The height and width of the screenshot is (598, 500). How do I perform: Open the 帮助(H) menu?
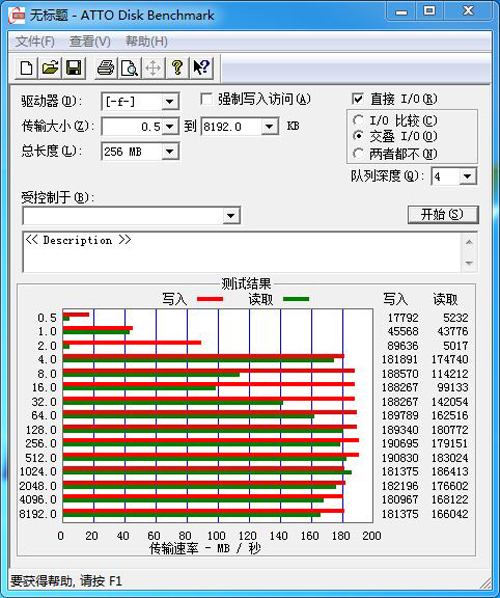pos(147,41)
